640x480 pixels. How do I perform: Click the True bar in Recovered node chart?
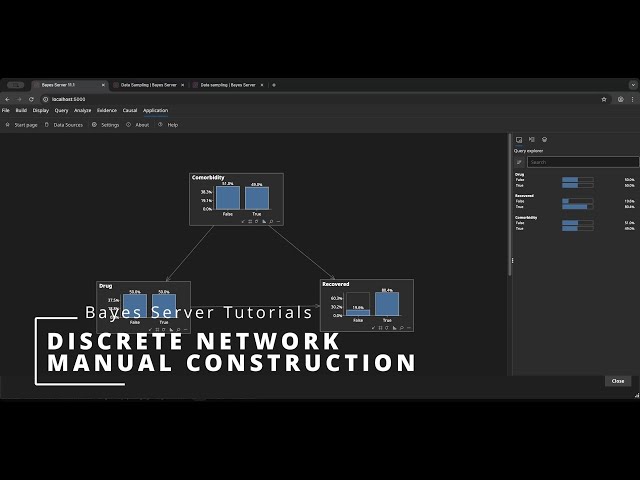click(387, 304)
